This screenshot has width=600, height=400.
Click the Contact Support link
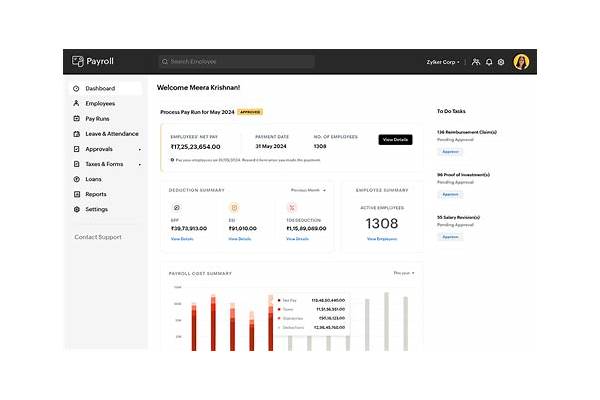coord(98,237)
